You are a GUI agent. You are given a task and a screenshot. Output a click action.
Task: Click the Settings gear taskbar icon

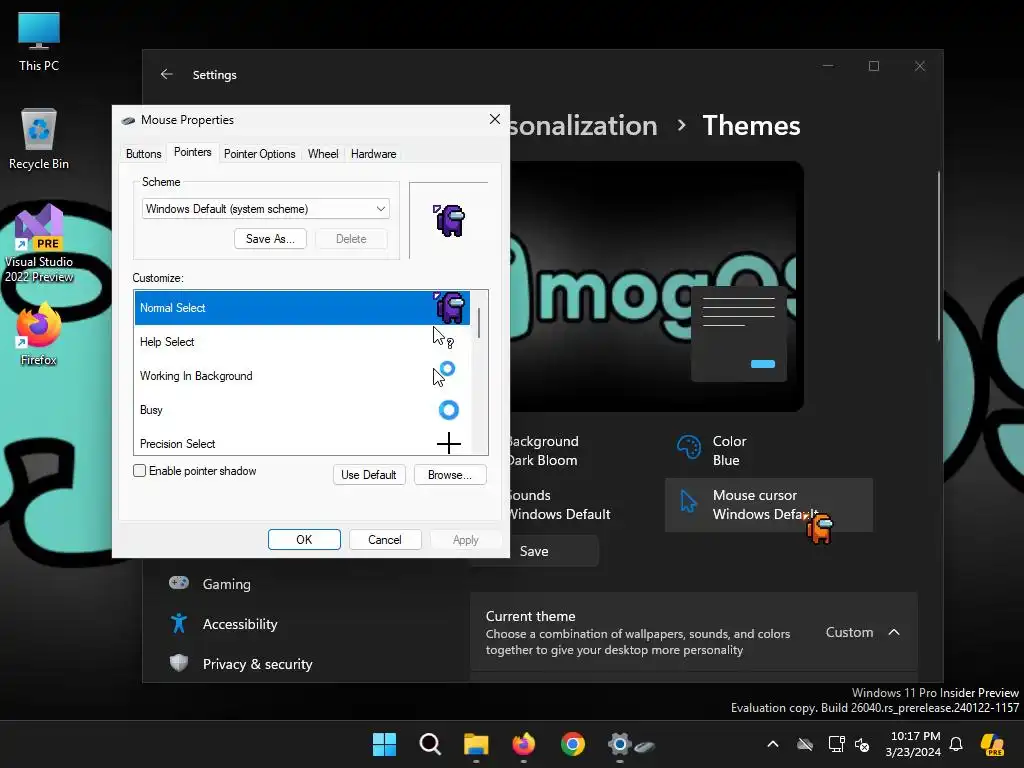coord(619,744)
